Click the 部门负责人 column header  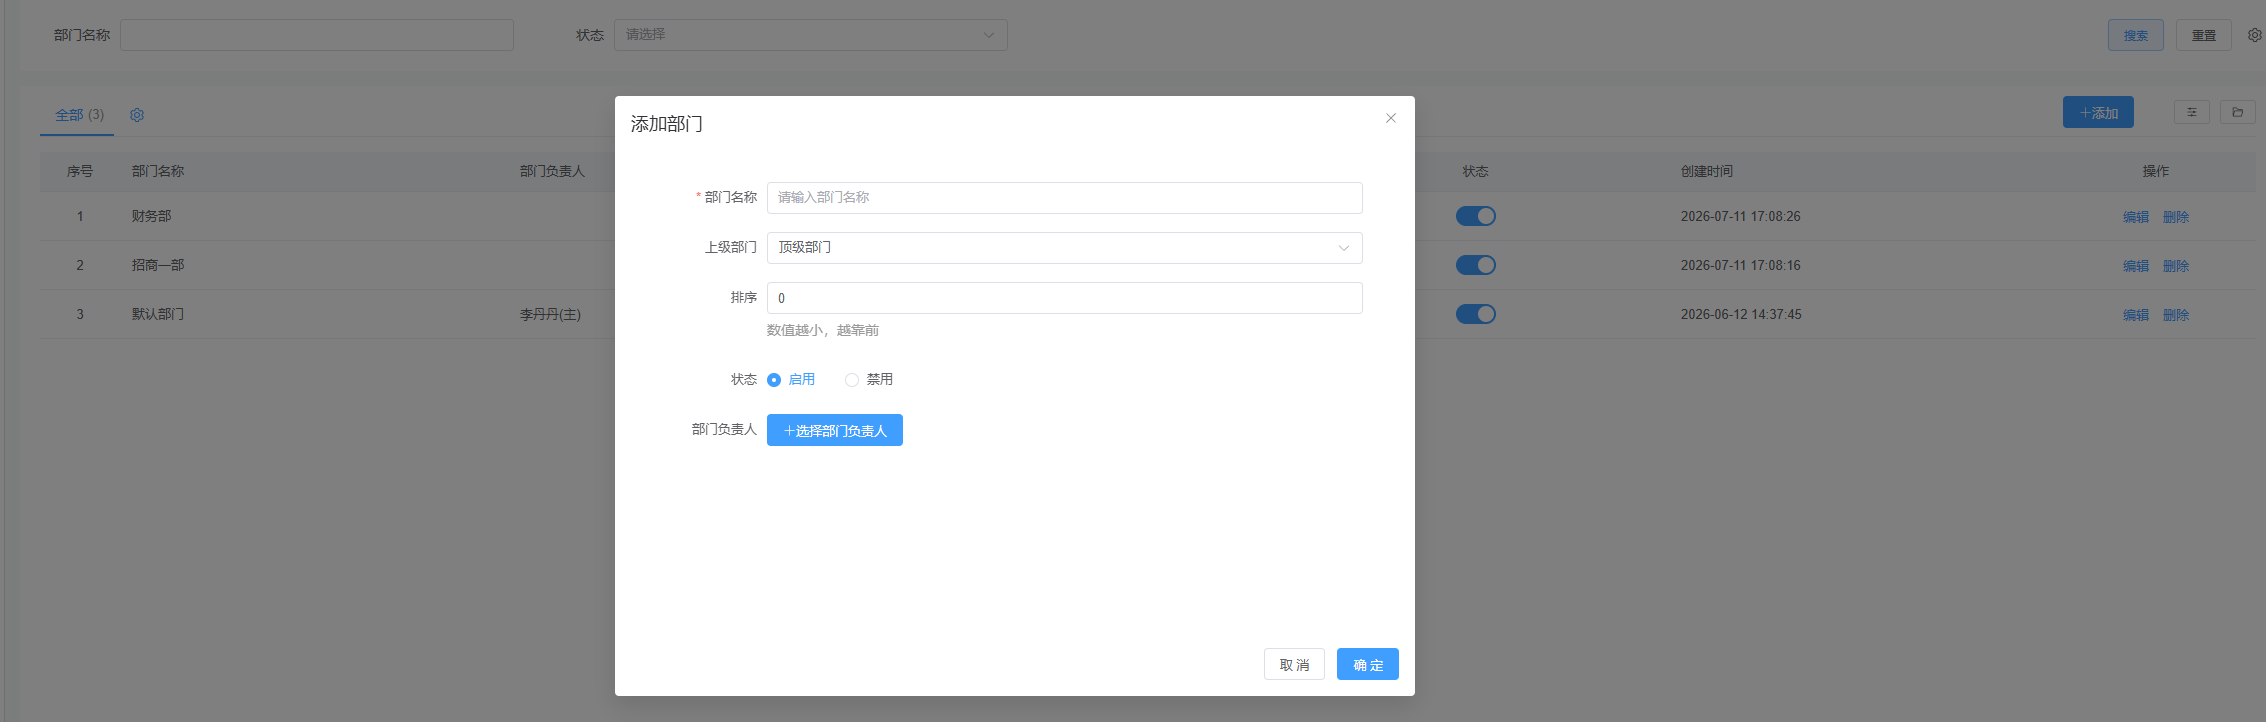click(x=552, y=171)
